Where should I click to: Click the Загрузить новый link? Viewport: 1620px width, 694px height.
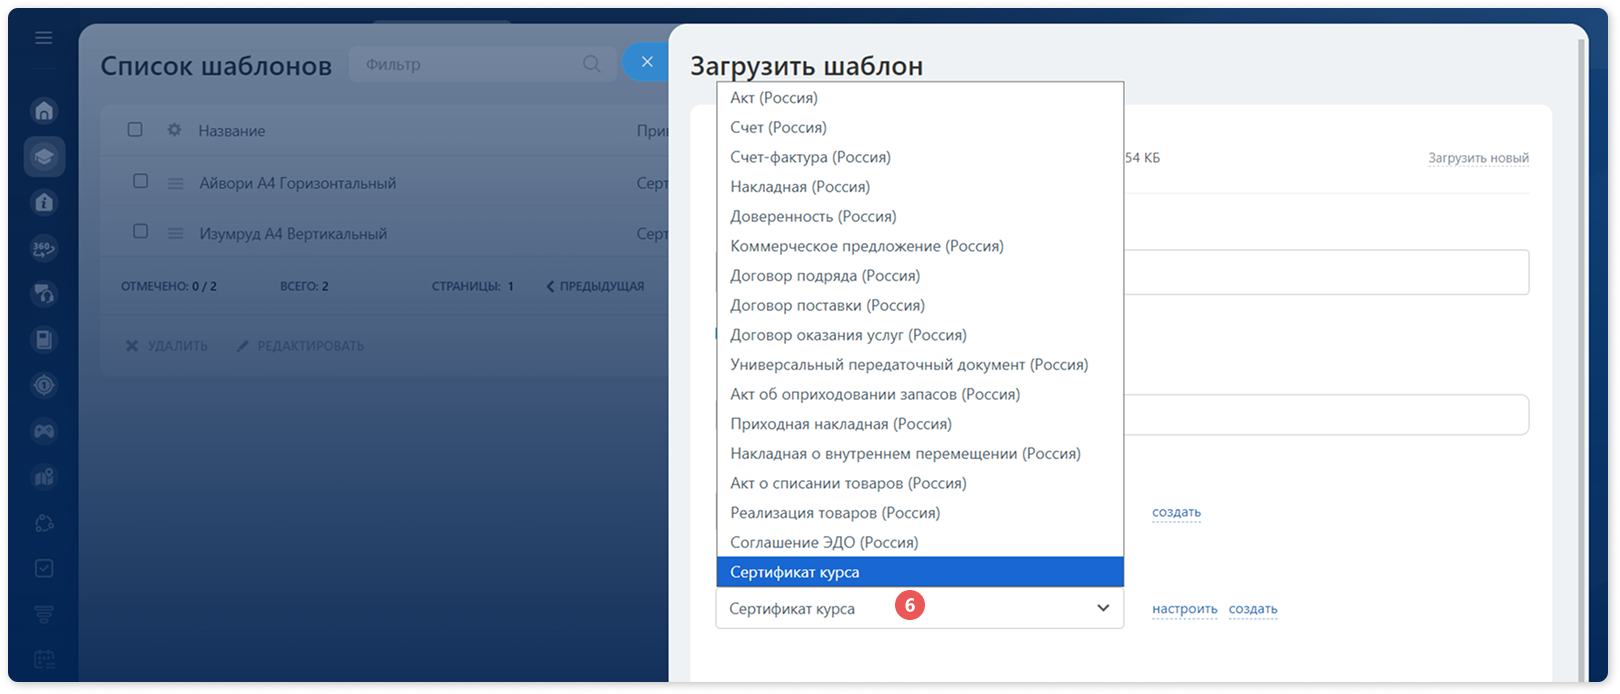point(1478,158)
